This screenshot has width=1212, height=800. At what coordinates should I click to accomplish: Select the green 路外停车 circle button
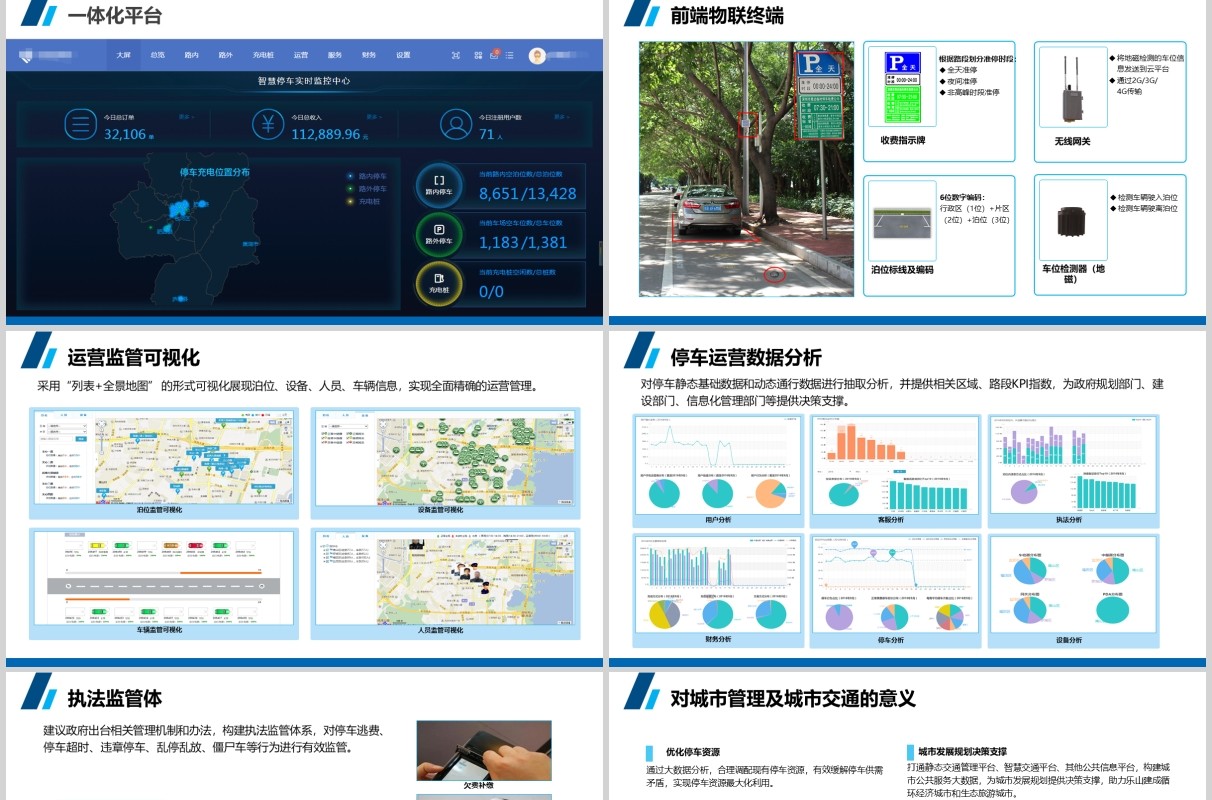click(439, 235)
